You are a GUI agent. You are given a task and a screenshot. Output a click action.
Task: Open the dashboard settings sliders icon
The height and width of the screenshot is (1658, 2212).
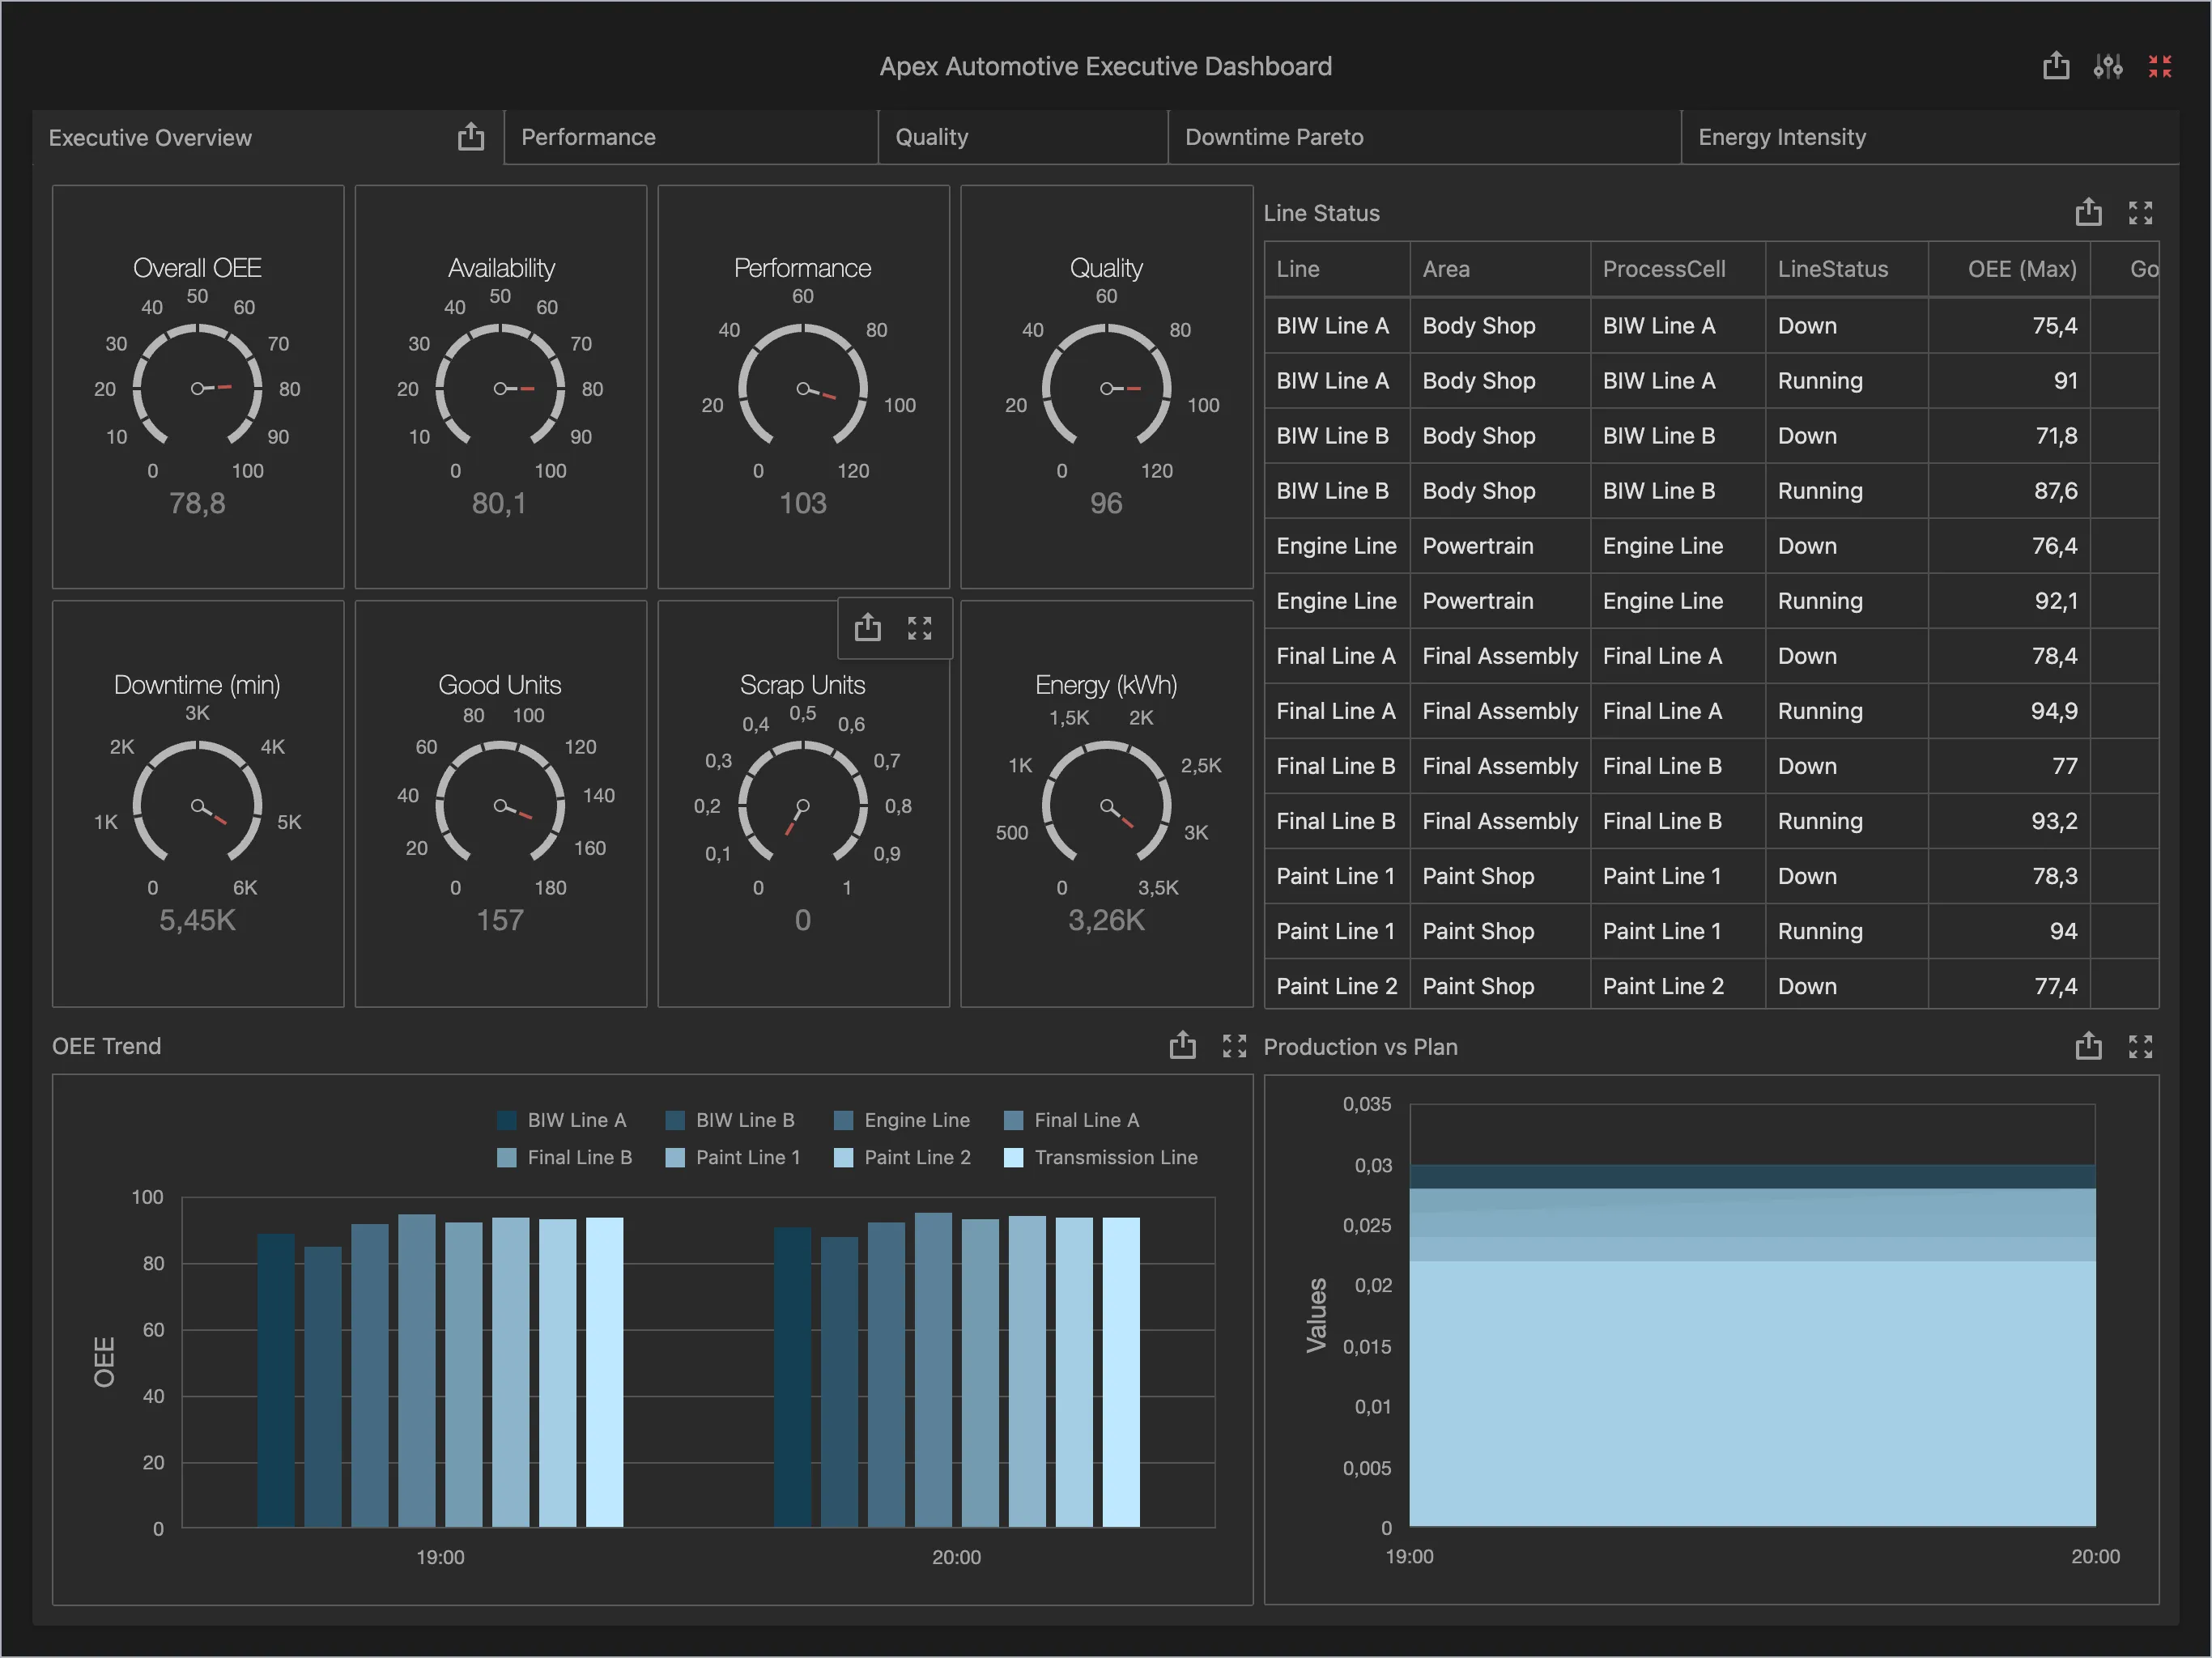click(2108, 66)
